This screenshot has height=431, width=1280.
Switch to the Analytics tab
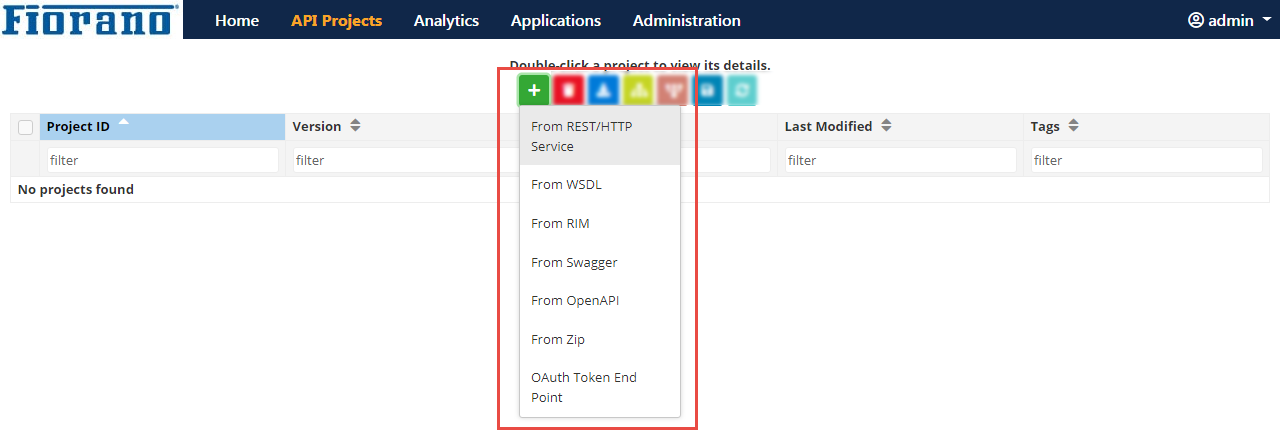[446, 20]
